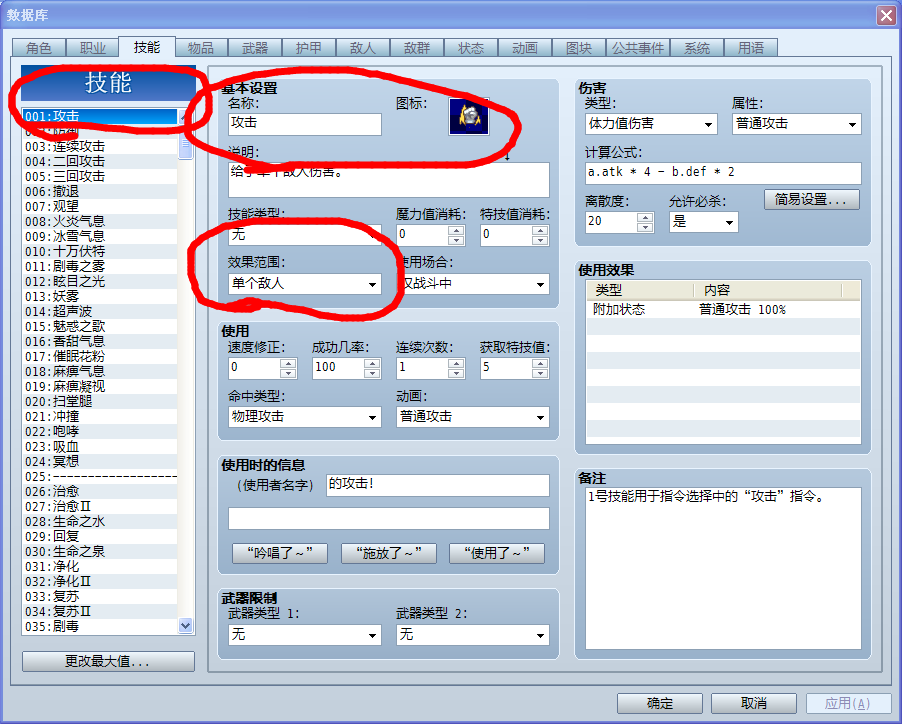This screenshot has height=724, width=902.
Task: Expand the 效果范围 dropdown
Action: coord(305,284)
